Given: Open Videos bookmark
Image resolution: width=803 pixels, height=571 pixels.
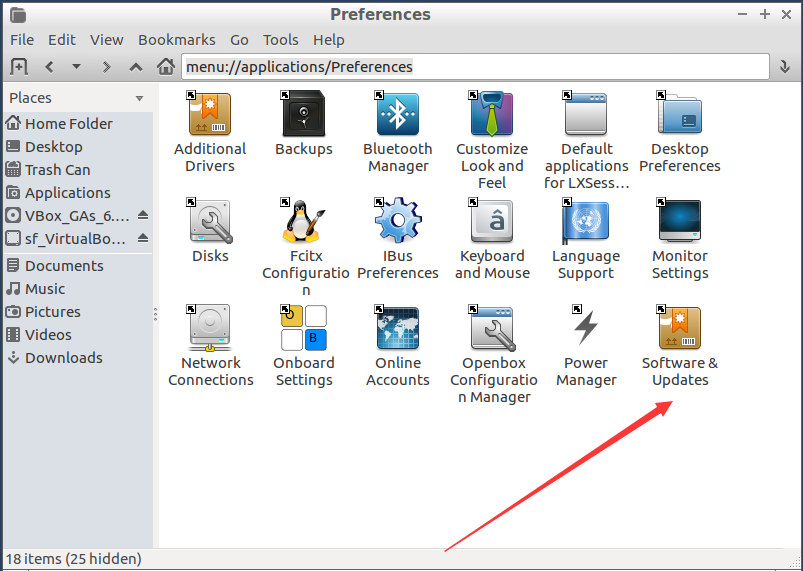Looking at the screenshot, I should click(78, 335).
